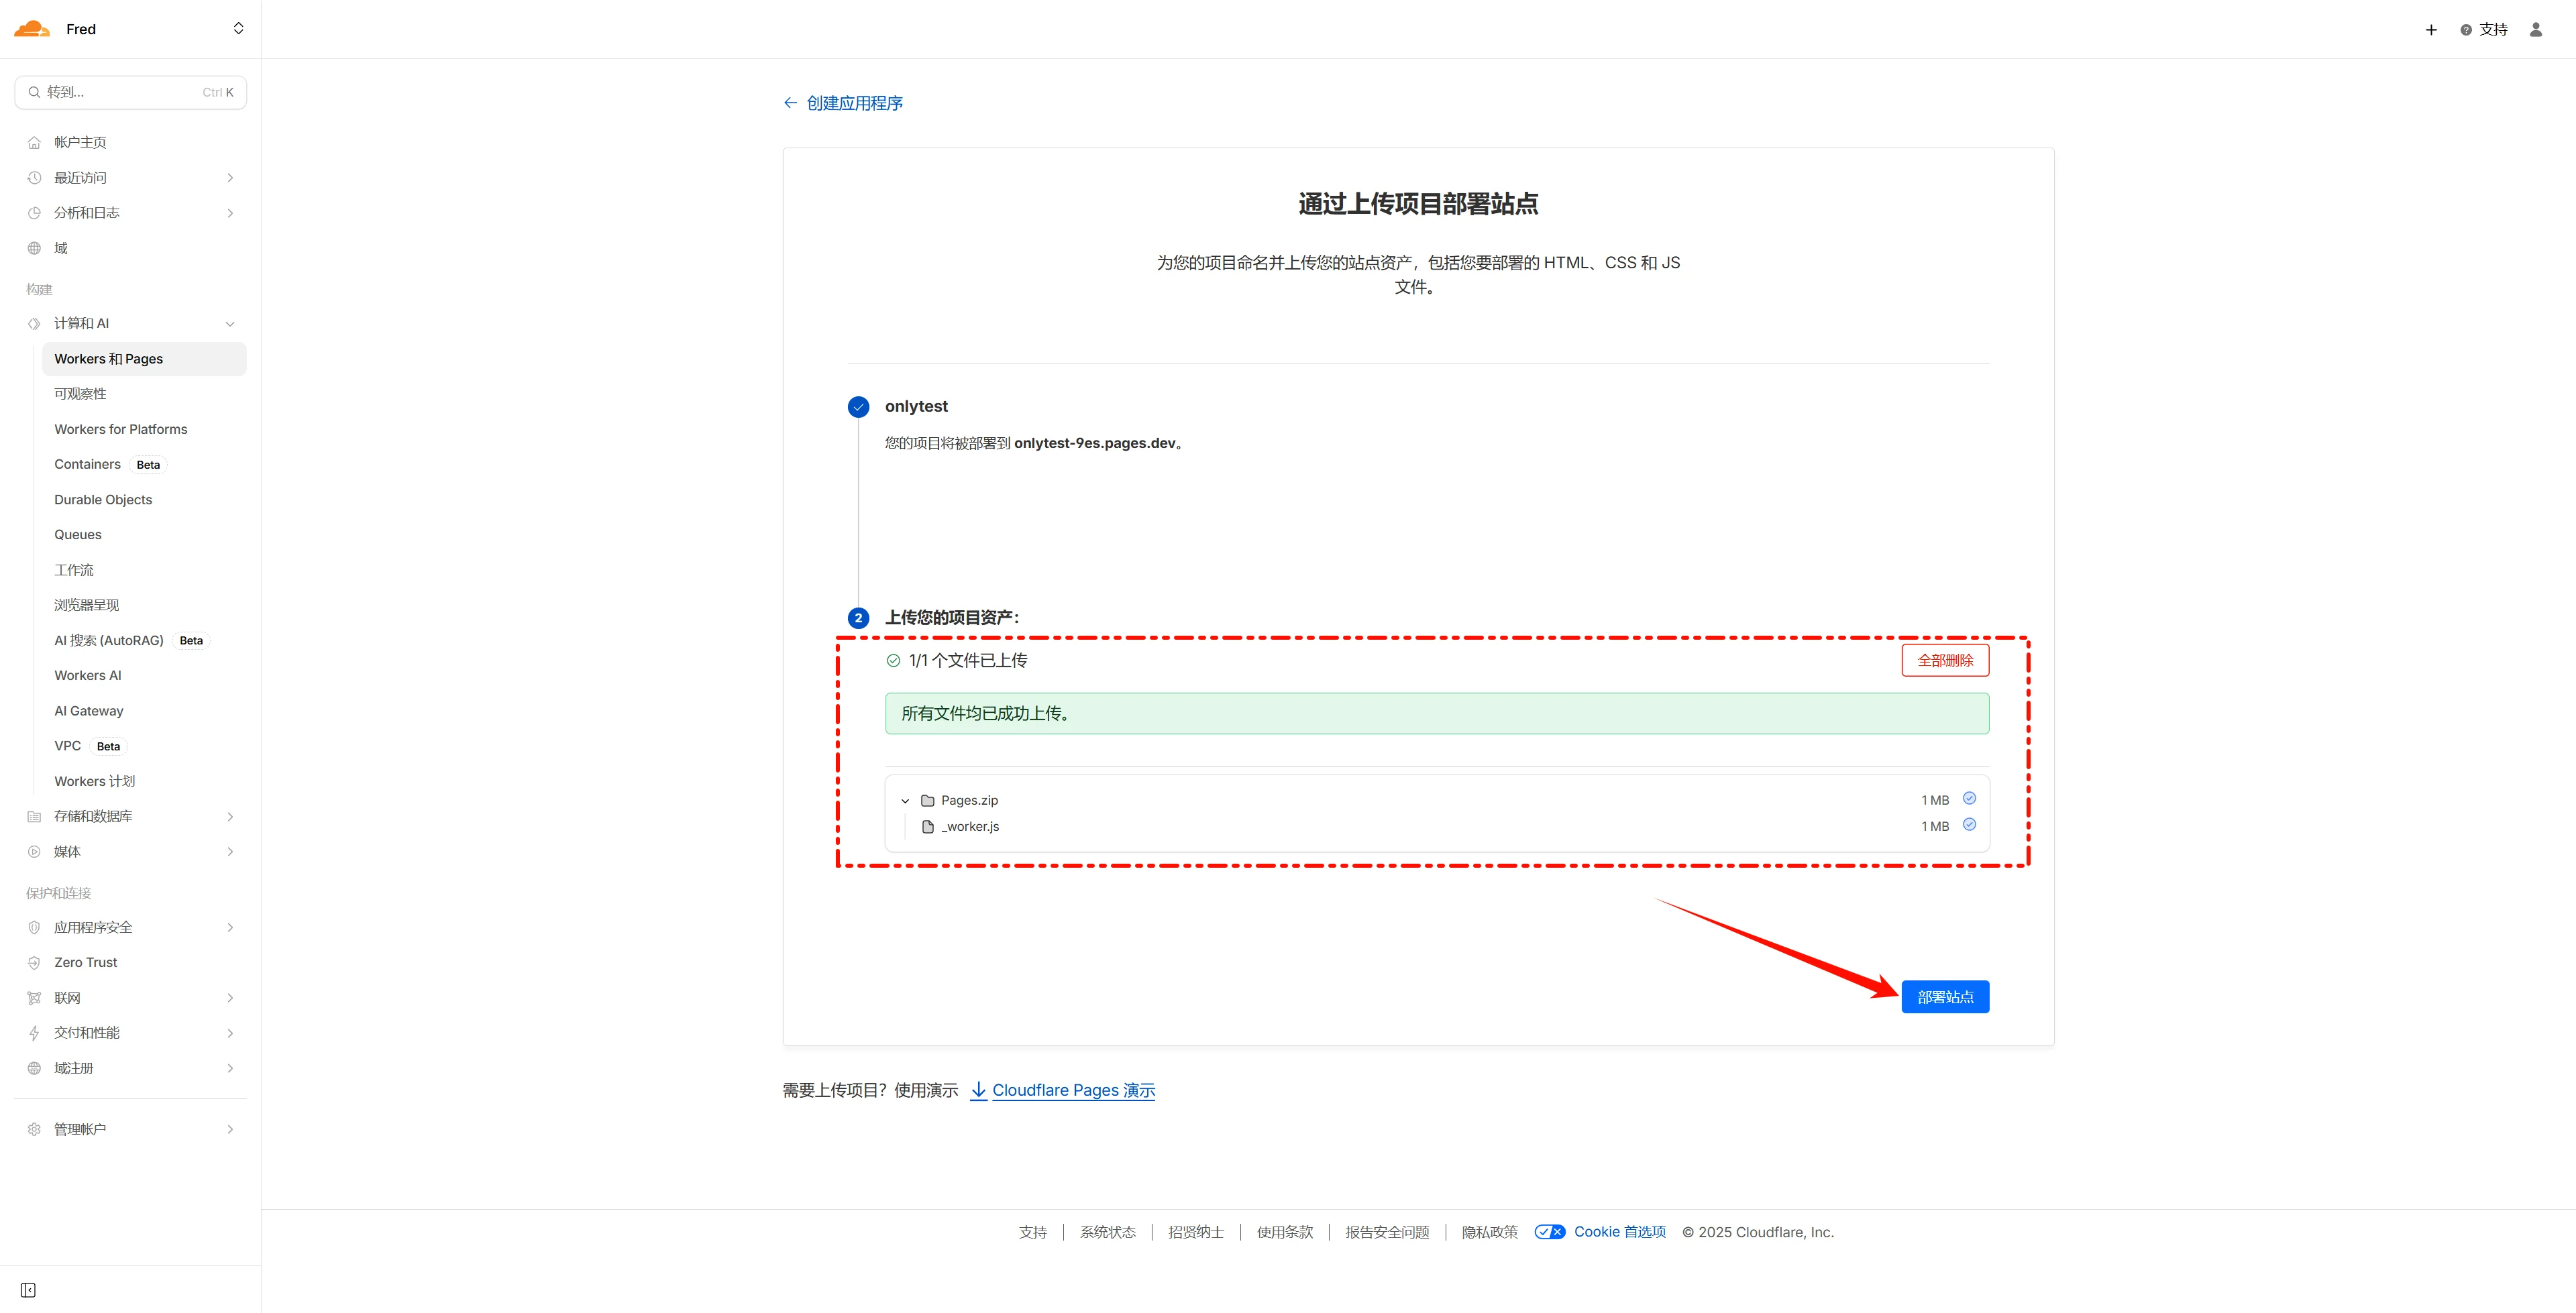
Task: Open Workers AI in sidebar
Action: 88,676
